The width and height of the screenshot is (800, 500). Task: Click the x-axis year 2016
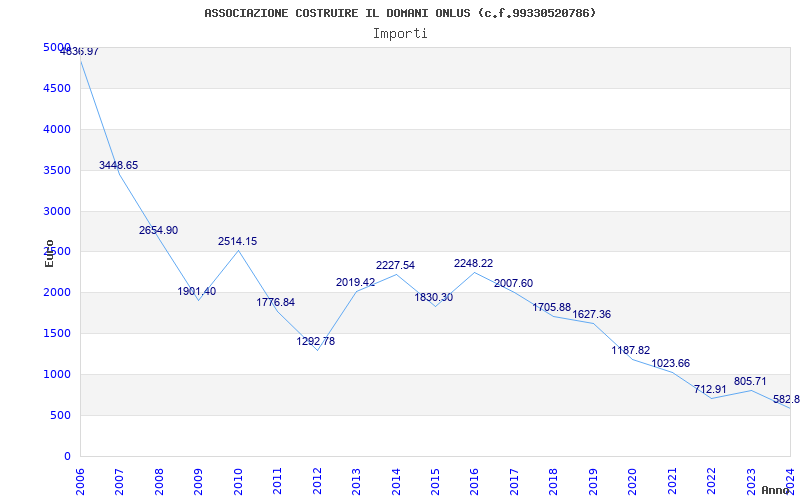474,481
